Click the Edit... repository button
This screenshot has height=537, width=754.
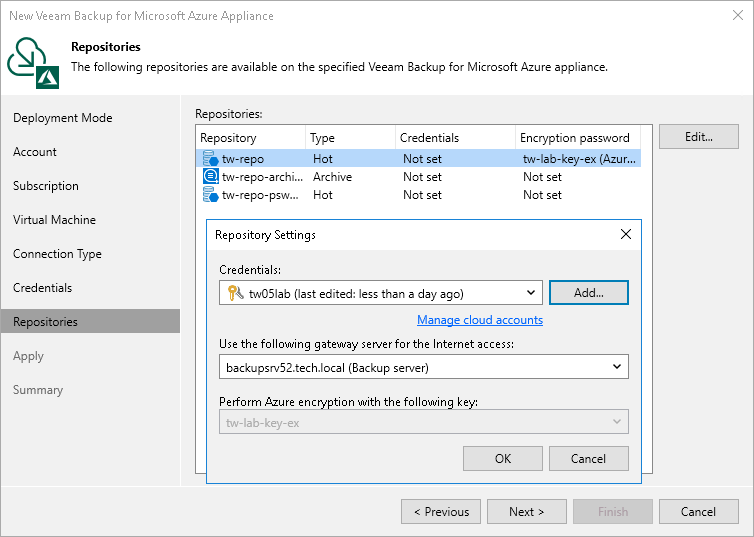(x=699, y=138)
